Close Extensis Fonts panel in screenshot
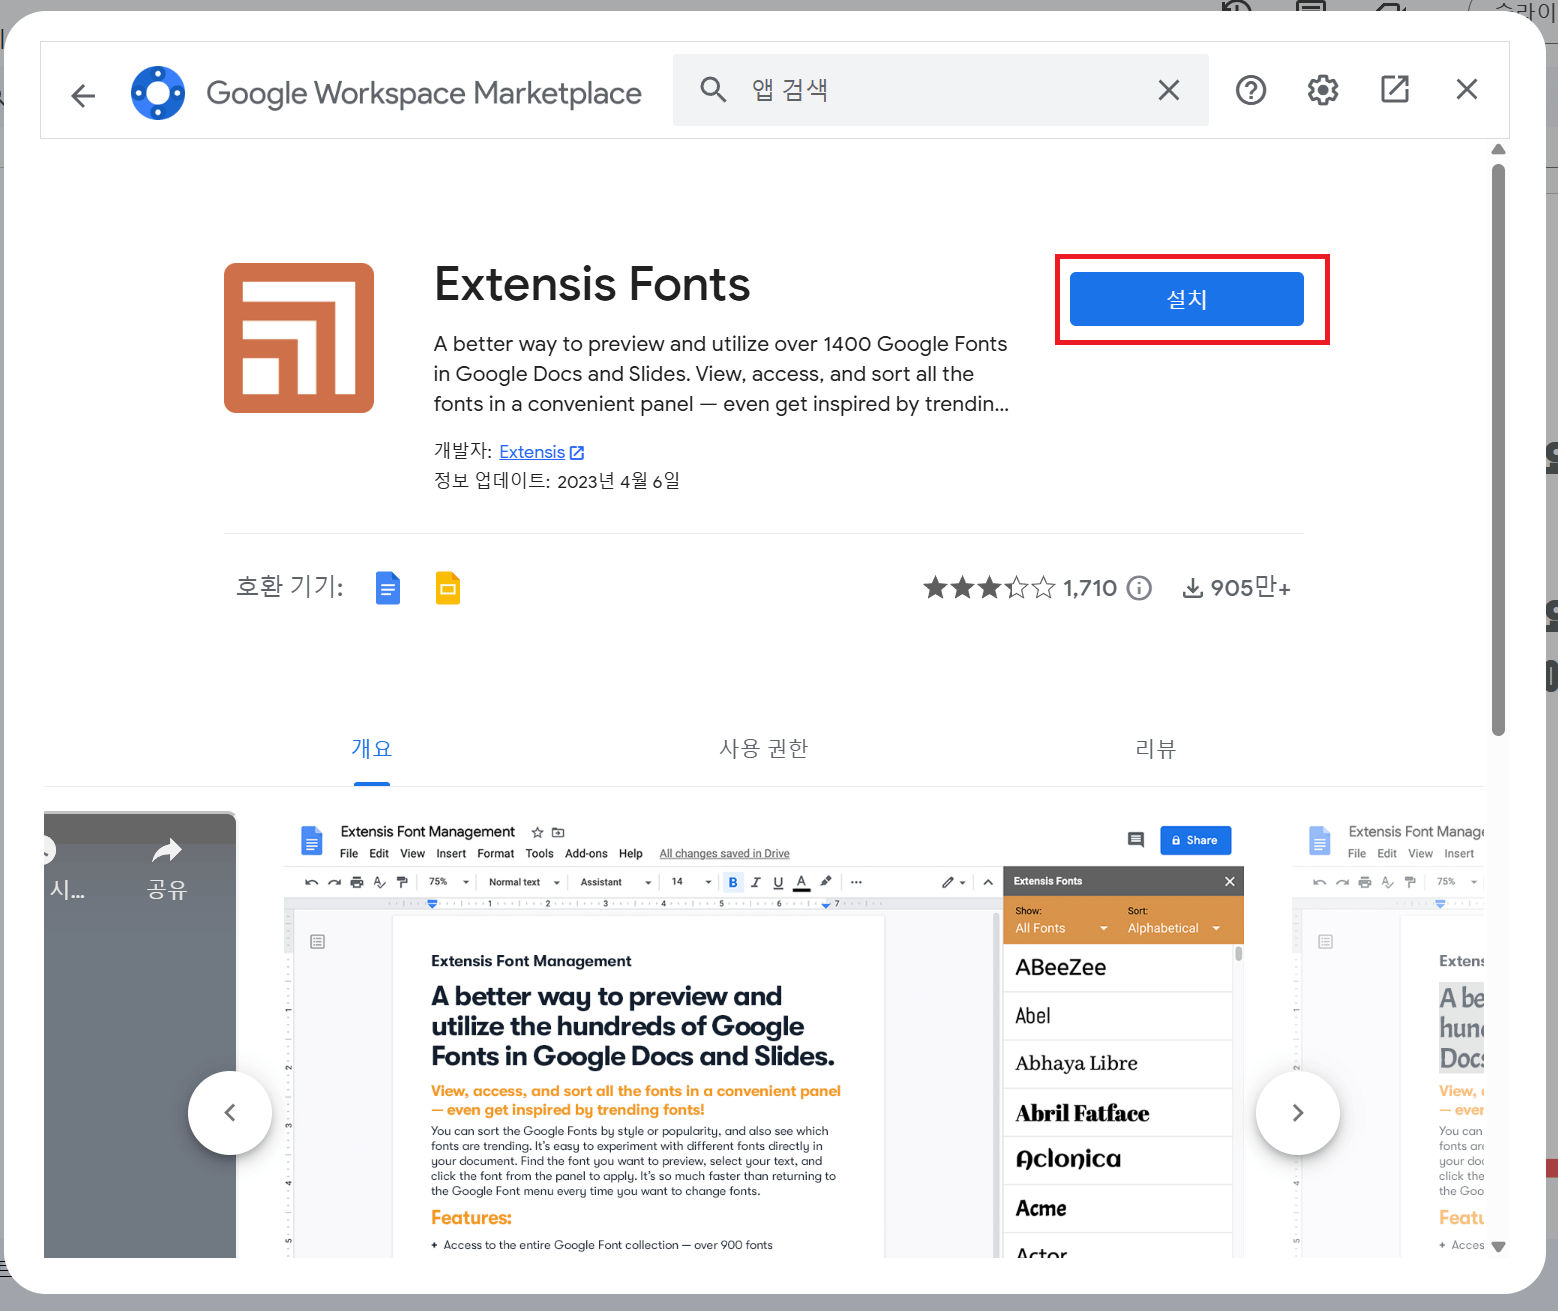 (x=1230, y=881)
